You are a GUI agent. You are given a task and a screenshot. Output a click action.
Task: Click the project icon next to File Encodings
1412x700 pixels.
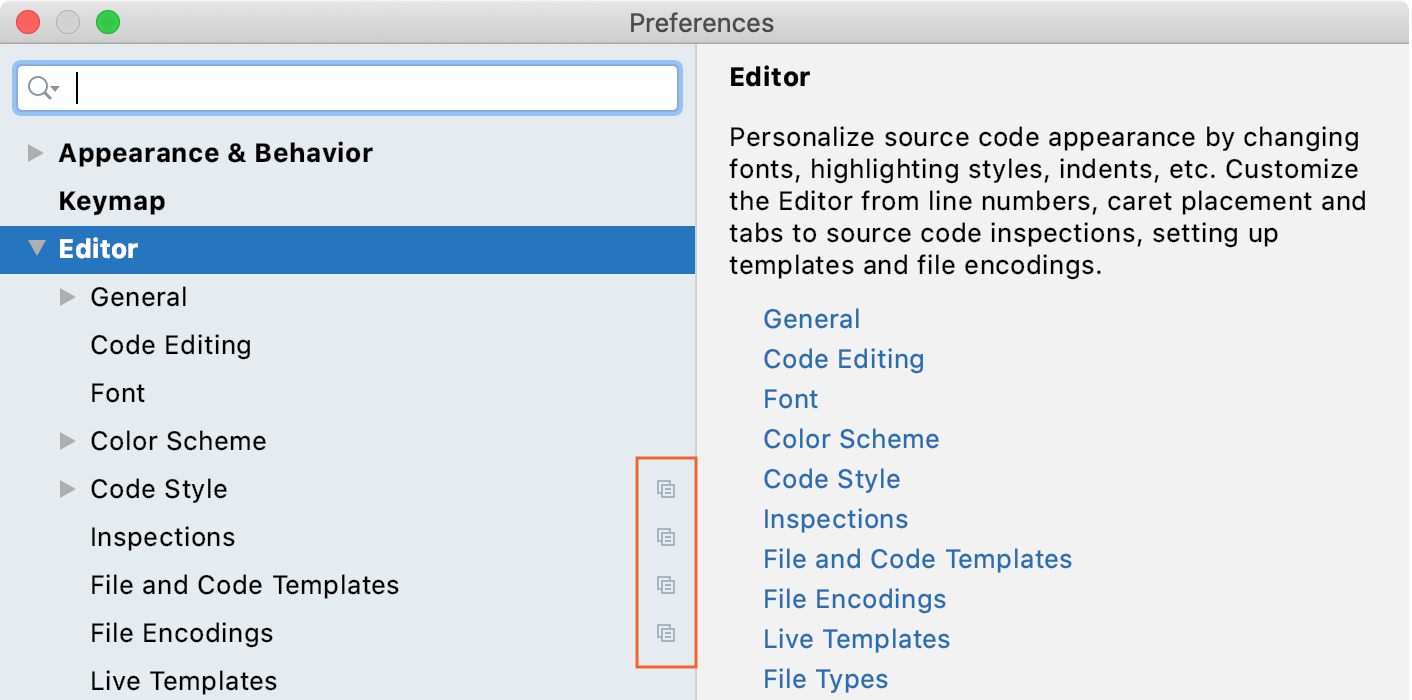pos(666,633)
